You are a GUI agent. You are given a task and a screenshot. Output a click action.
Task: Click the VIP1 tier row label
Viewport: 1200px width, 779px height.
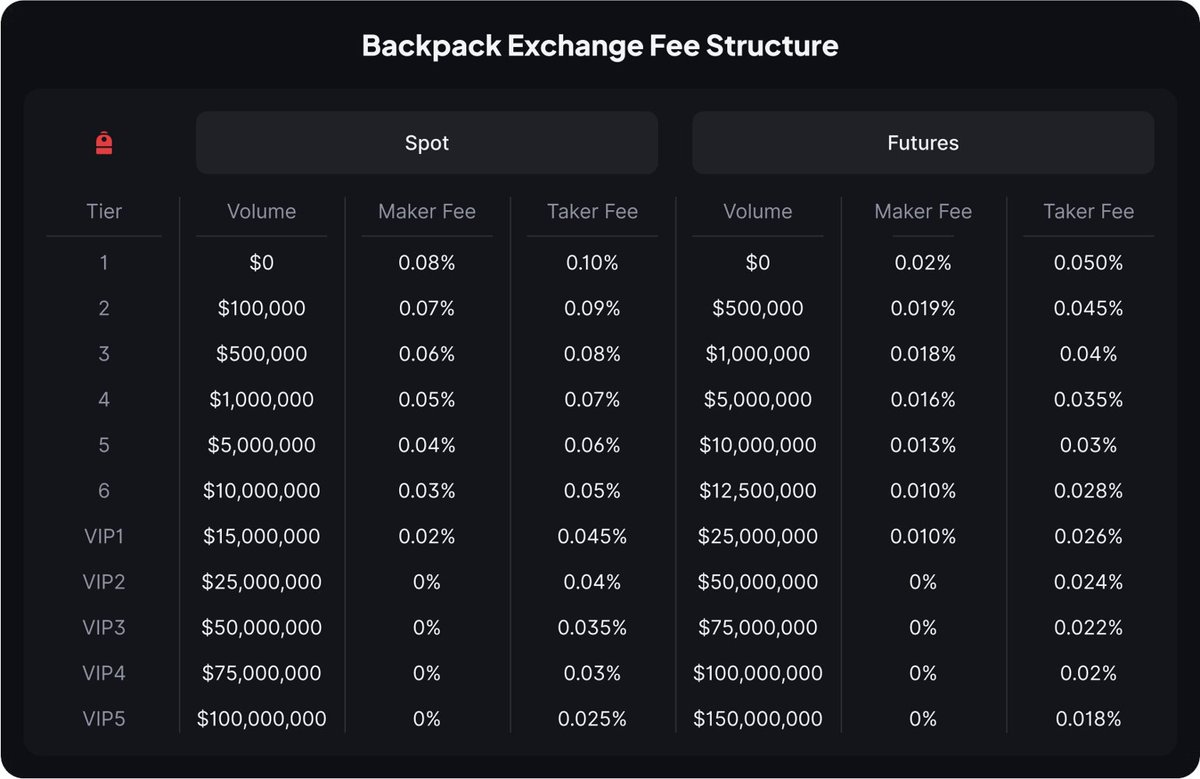point(104,536)
